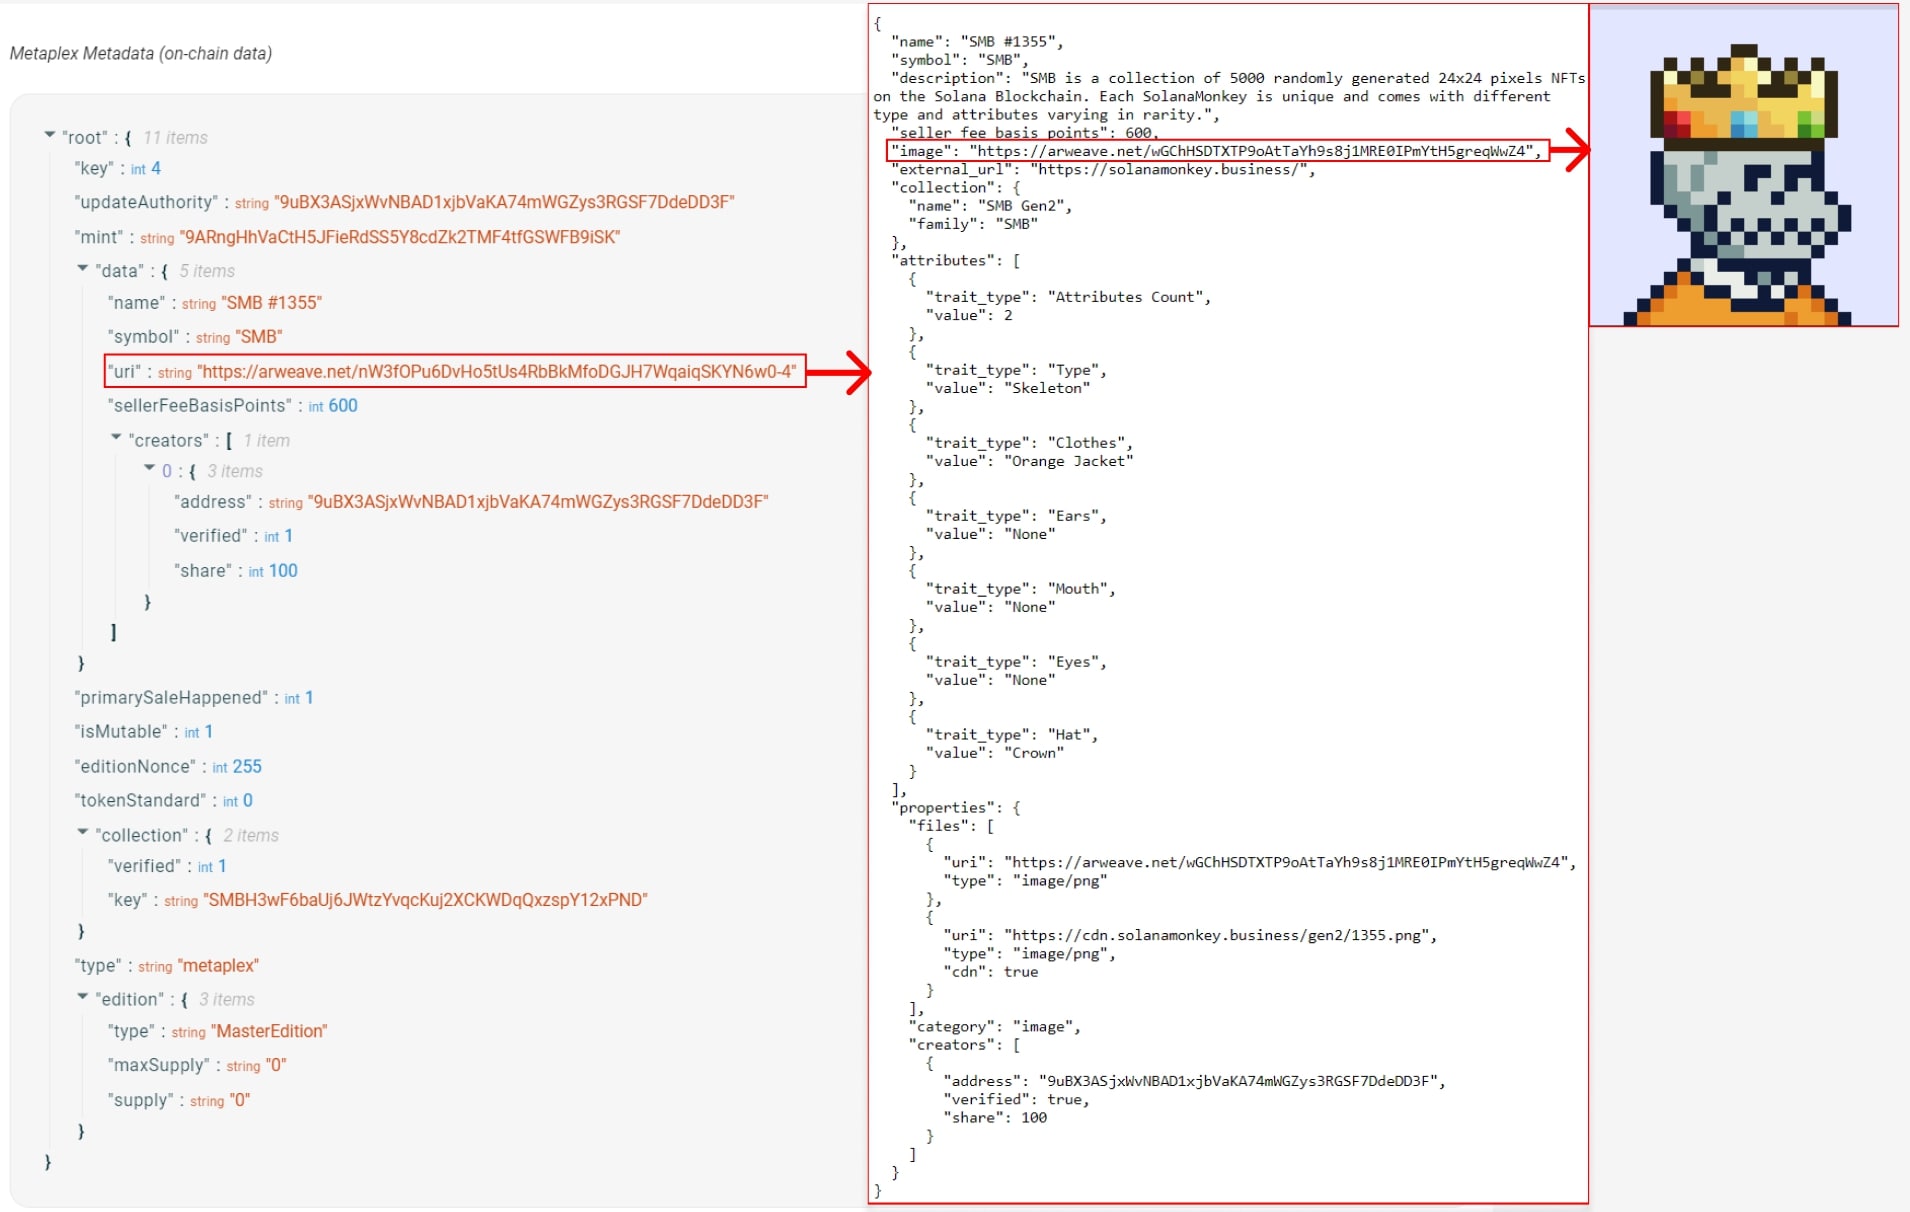Click the sellerFeeBasisPoints value 600

(x=343, y=406)
